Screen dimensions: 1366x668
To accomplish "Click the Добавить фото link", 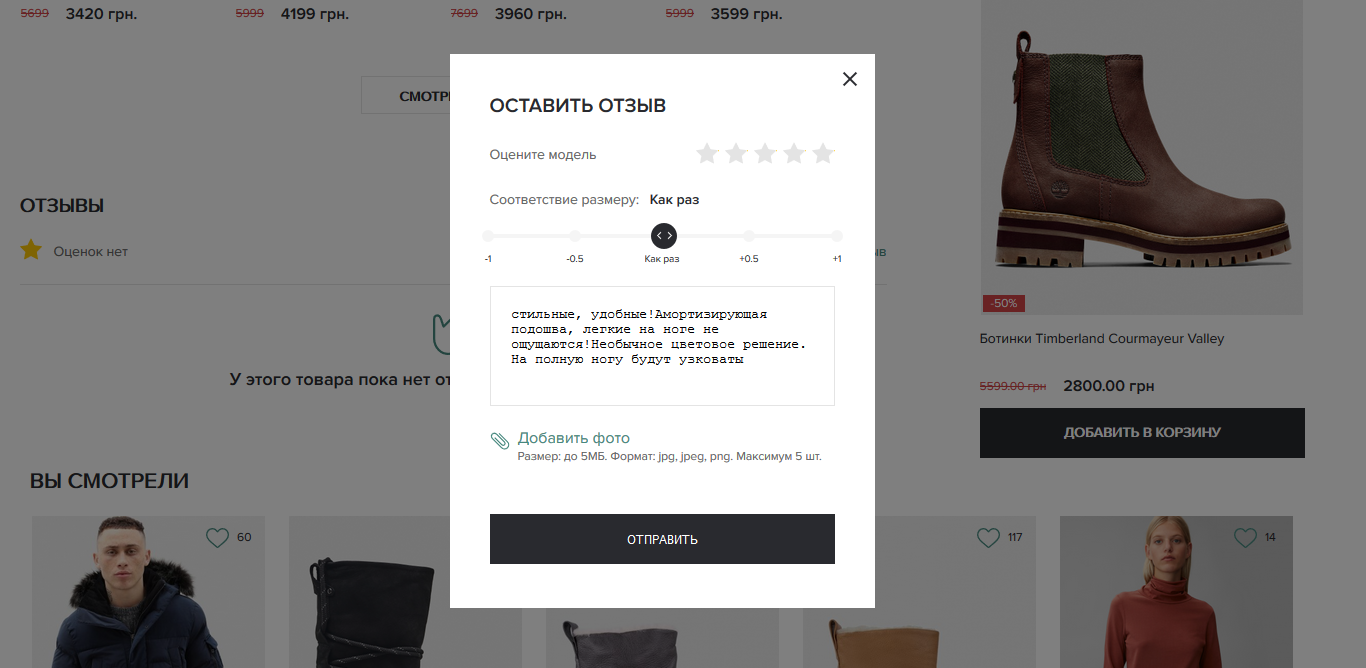I will [574, 438].
